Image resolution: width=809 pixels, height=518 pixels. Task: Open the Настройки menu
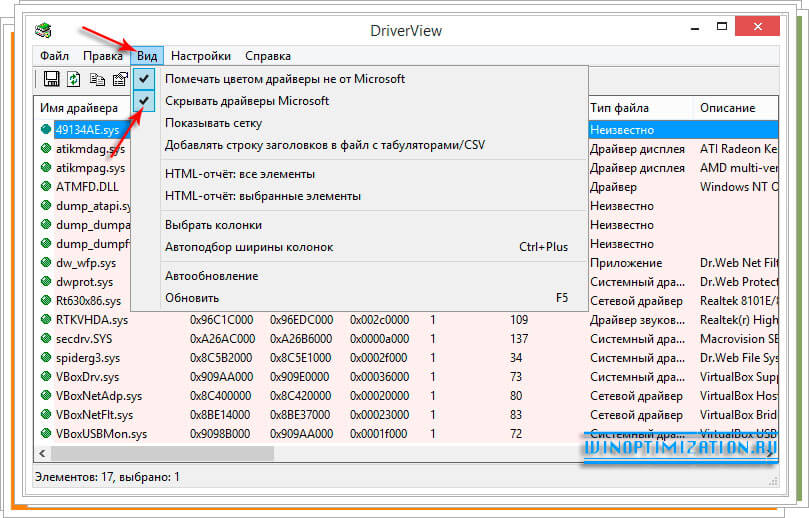click(x=200, y=56)
